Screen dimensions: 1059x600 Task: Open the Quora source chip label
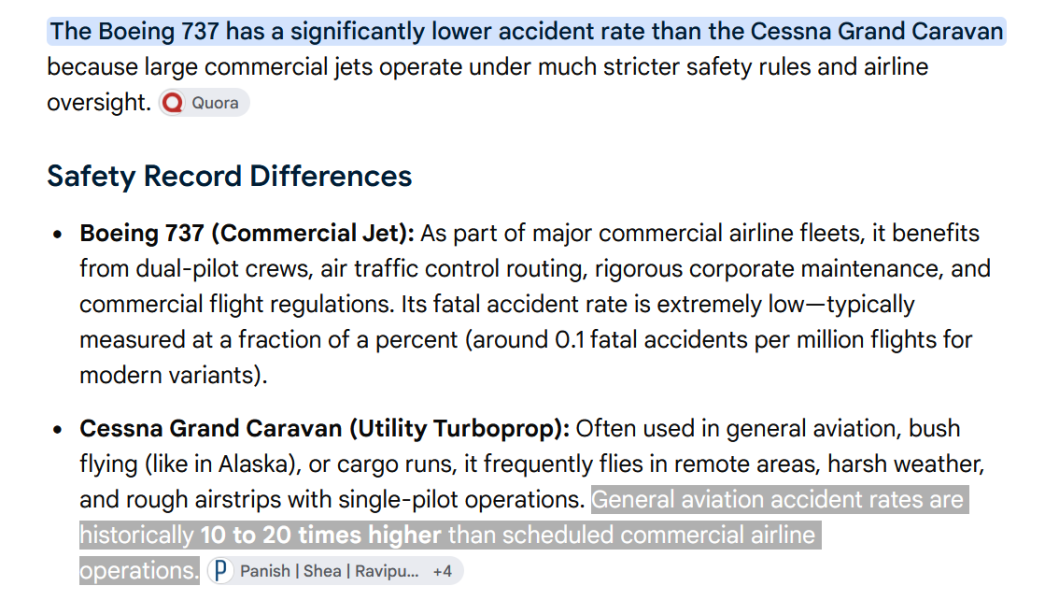click(215, 103)
